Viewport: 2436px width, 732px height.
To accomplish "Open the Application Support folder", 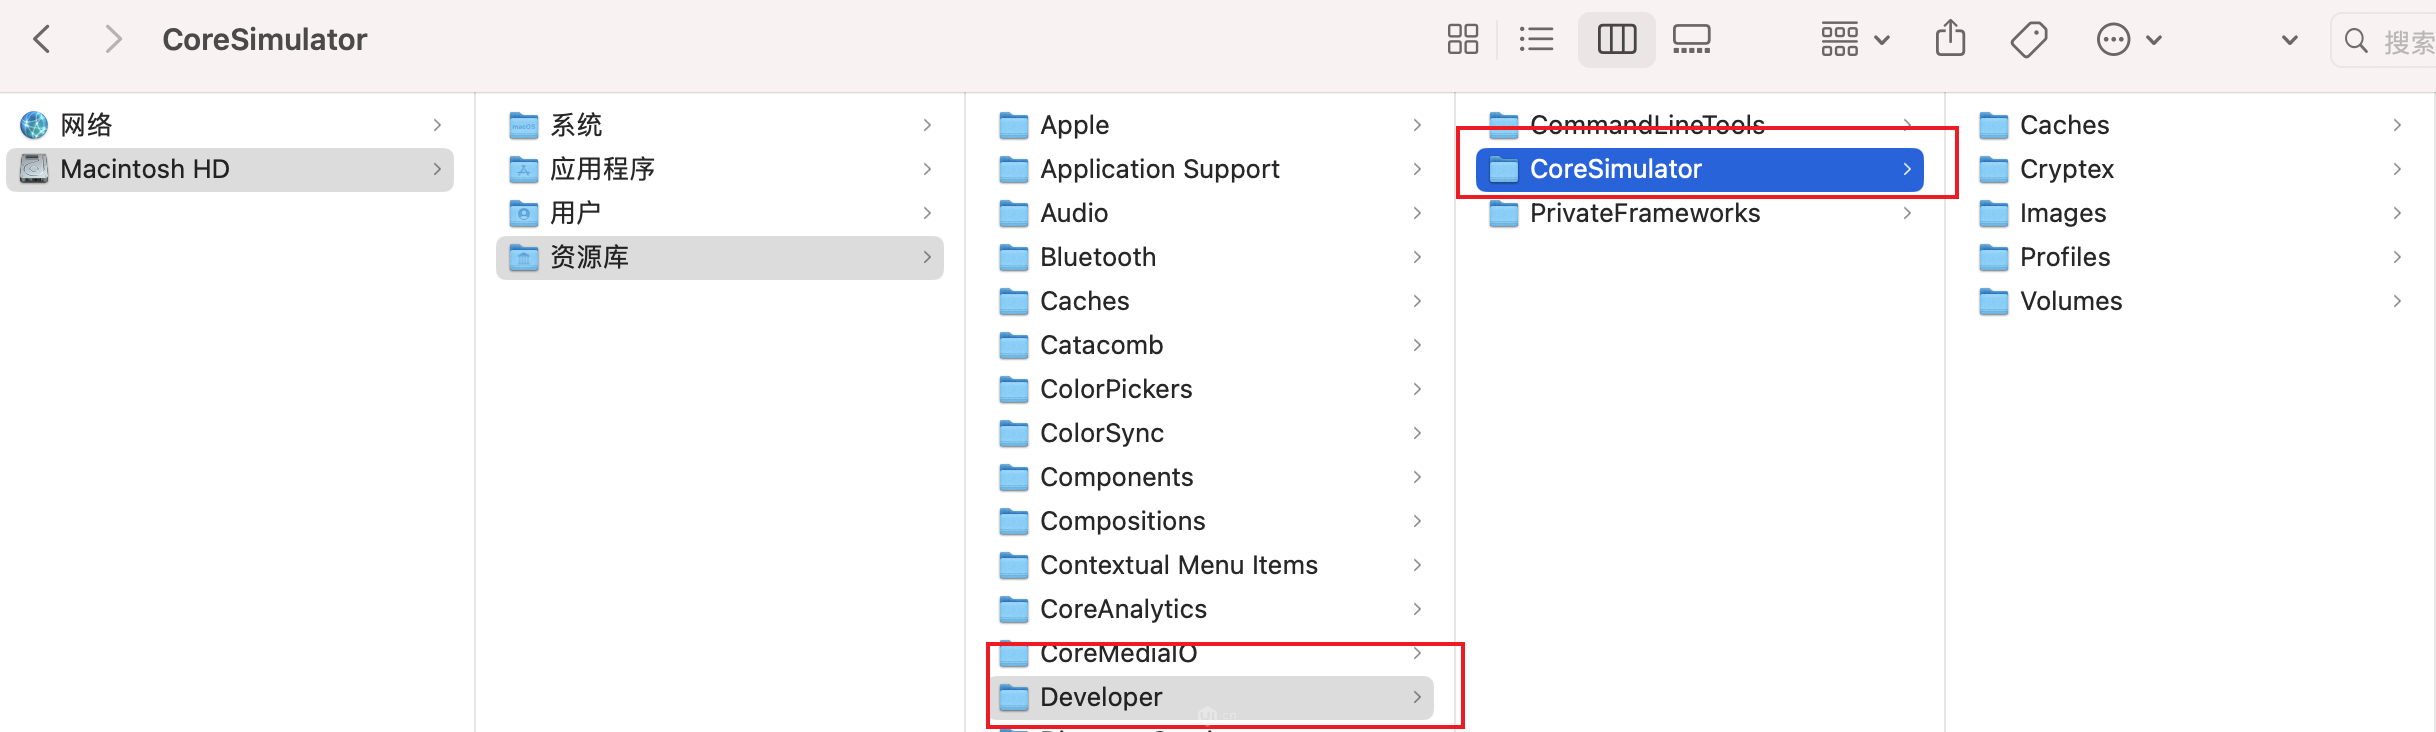I will pyautogui.click(x=1210, y=169).
